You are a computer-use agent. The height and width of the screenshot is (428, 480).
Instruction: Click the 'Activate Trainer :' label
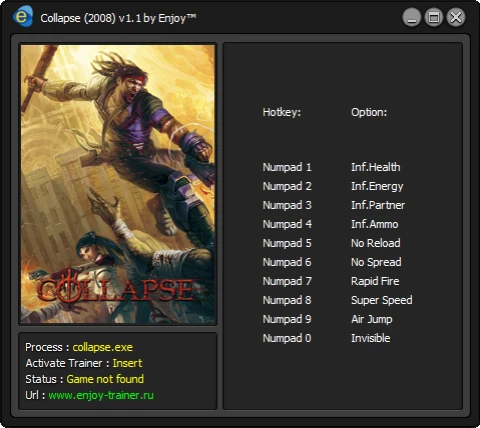tap(67, 363)
